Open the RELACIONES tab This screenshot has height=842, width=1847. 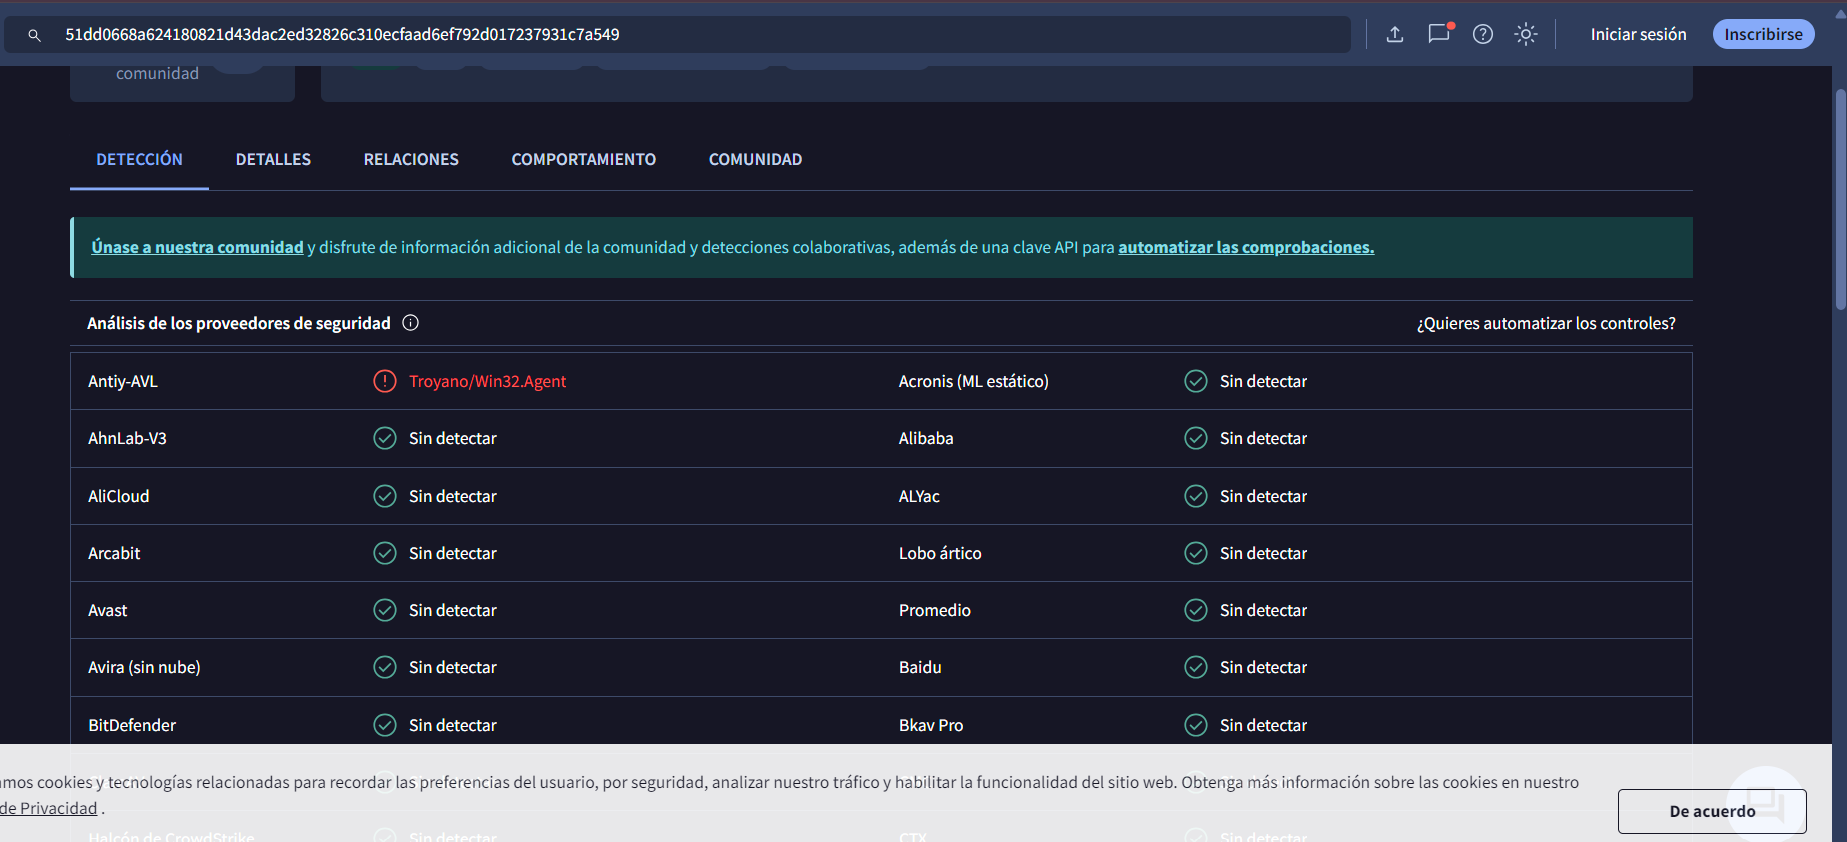tap(411, 159)
